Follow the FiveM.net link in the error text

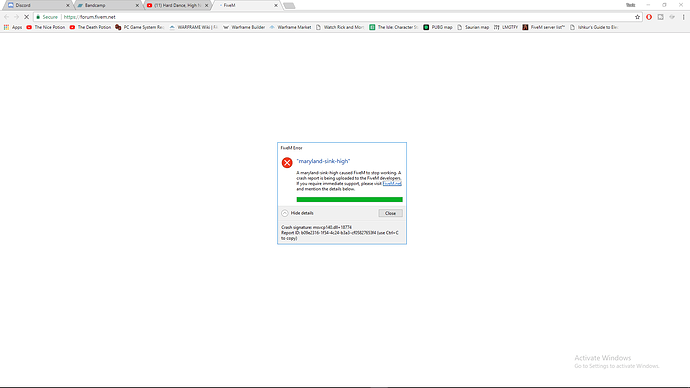(x=392, y=183)
